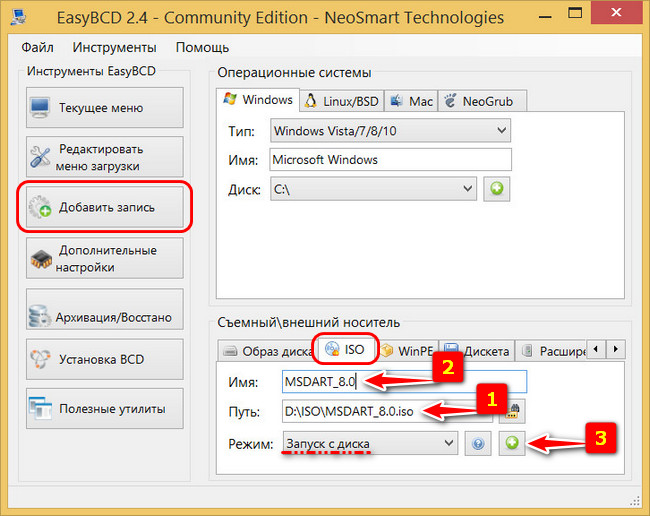This screenshot has height=516, width=650.
Task: Click the penguin icon on Linux/BSD tab
Action: click(310, 101)
